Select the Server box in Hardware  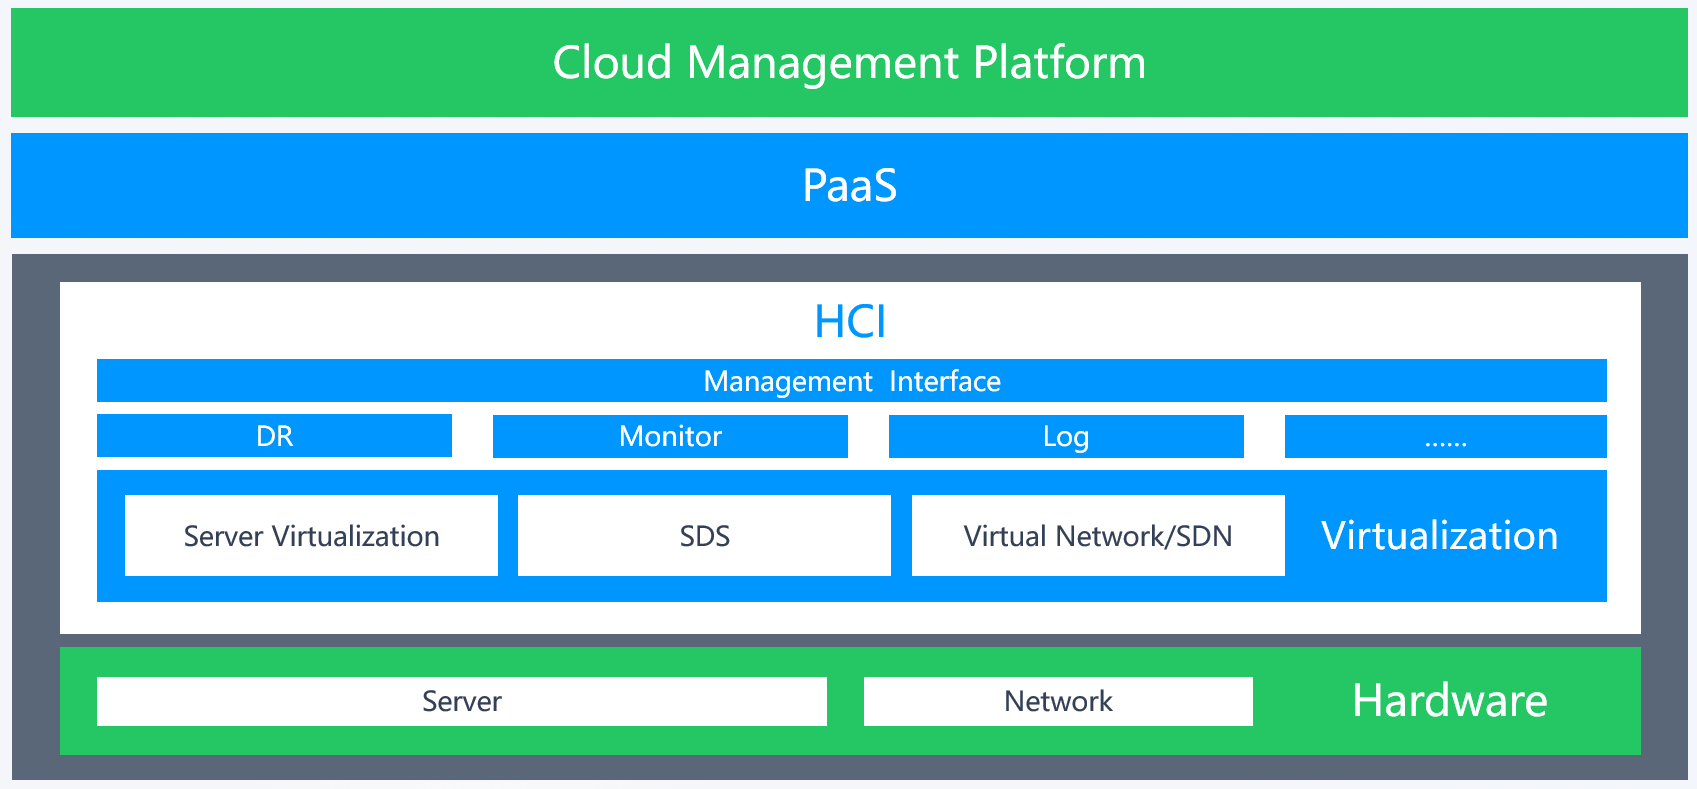pyautogui.click(x=462, y=701)
